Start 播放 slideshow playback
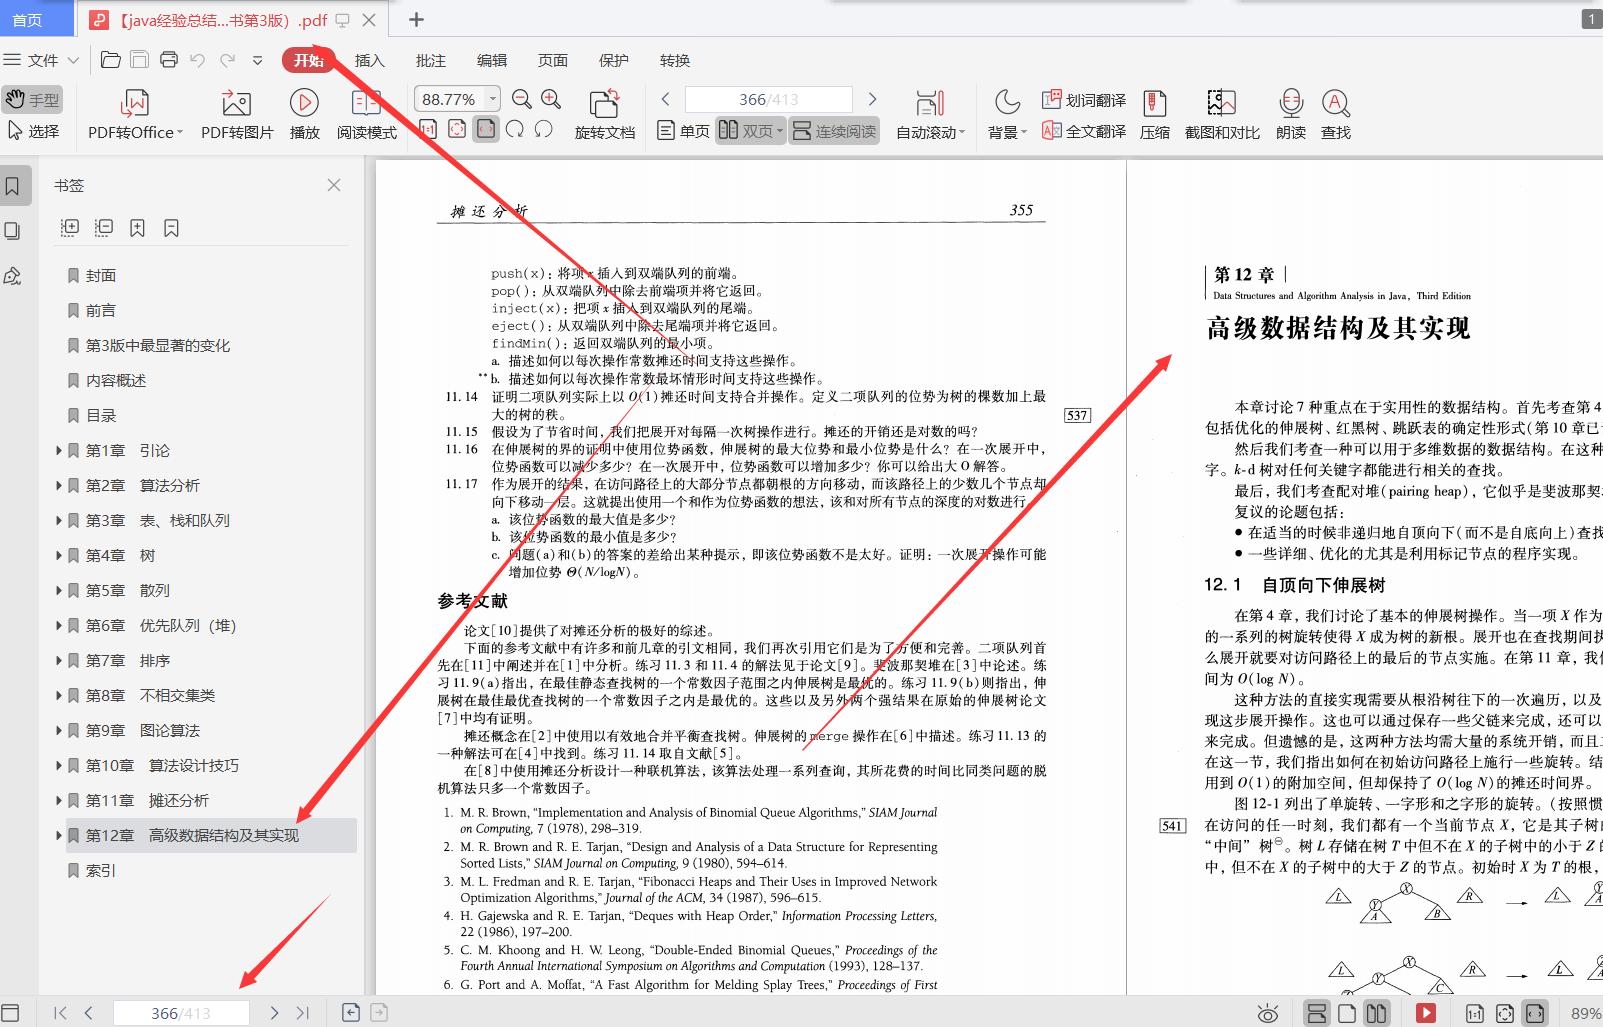This screenshot has width=1603, height=1027. (304, 113)
